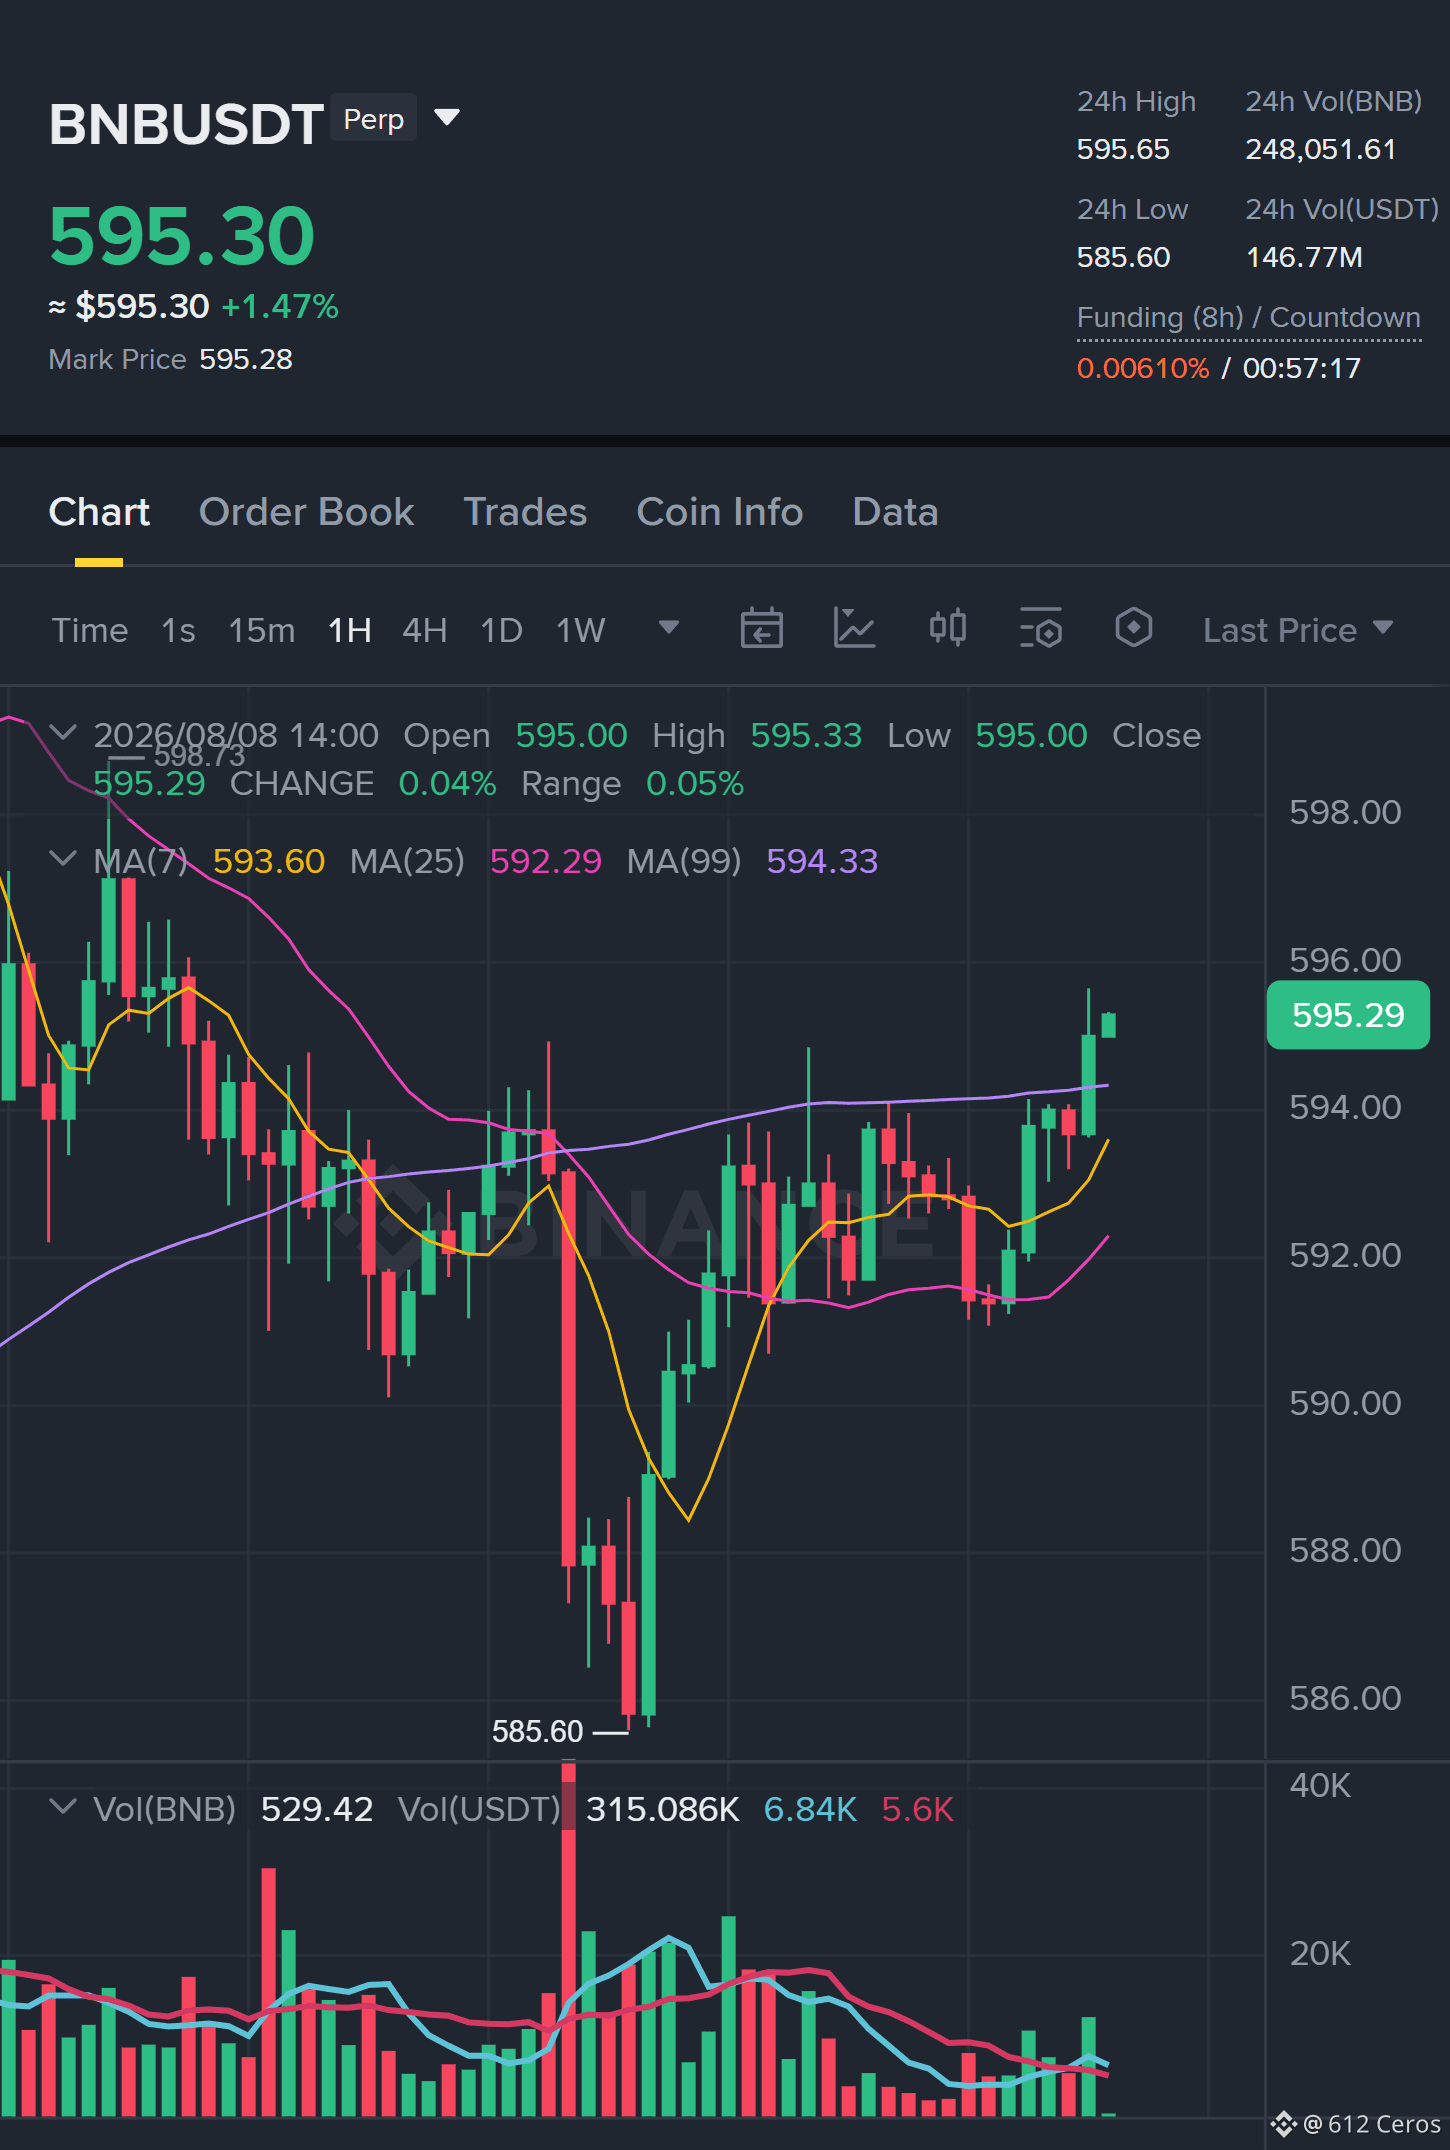
Task: Switch to the Order Book tab
Action: (x=306, y=512)
